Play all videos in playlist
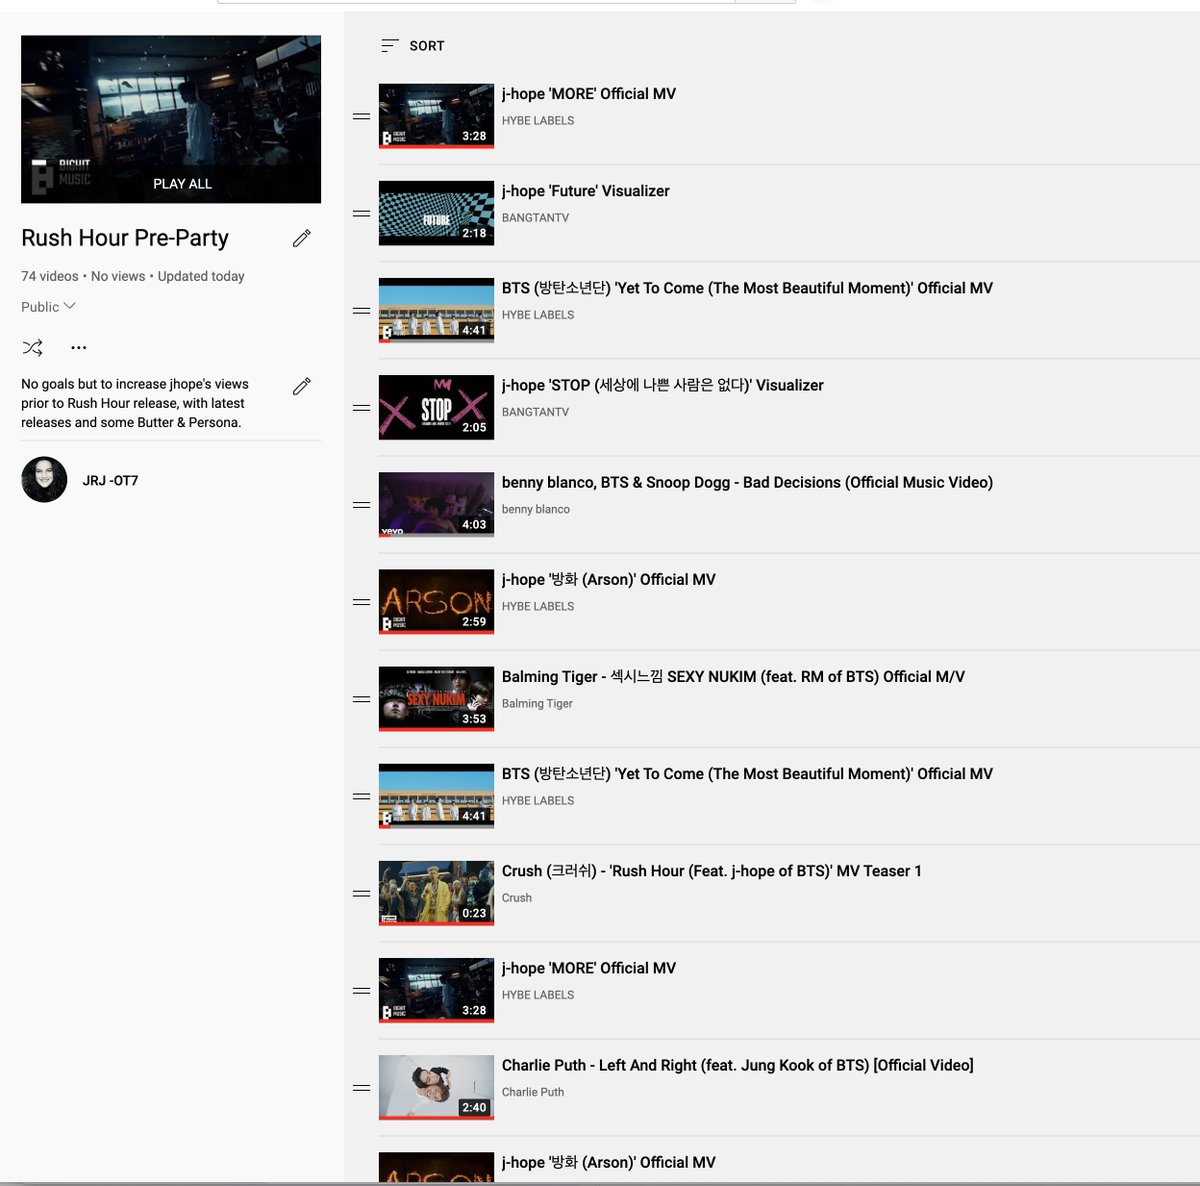 point(182,184)
